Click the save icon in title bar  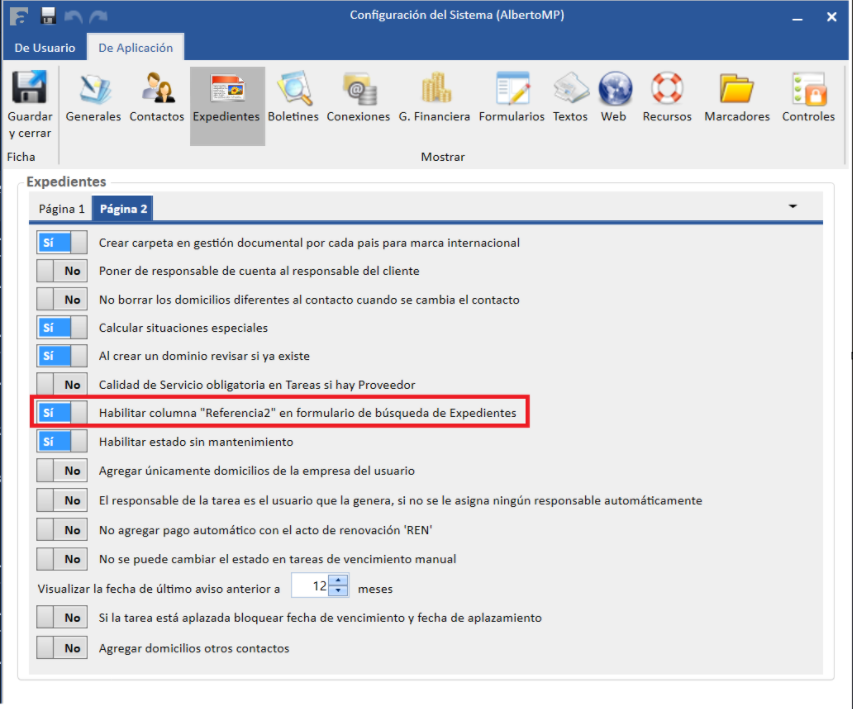48,16
